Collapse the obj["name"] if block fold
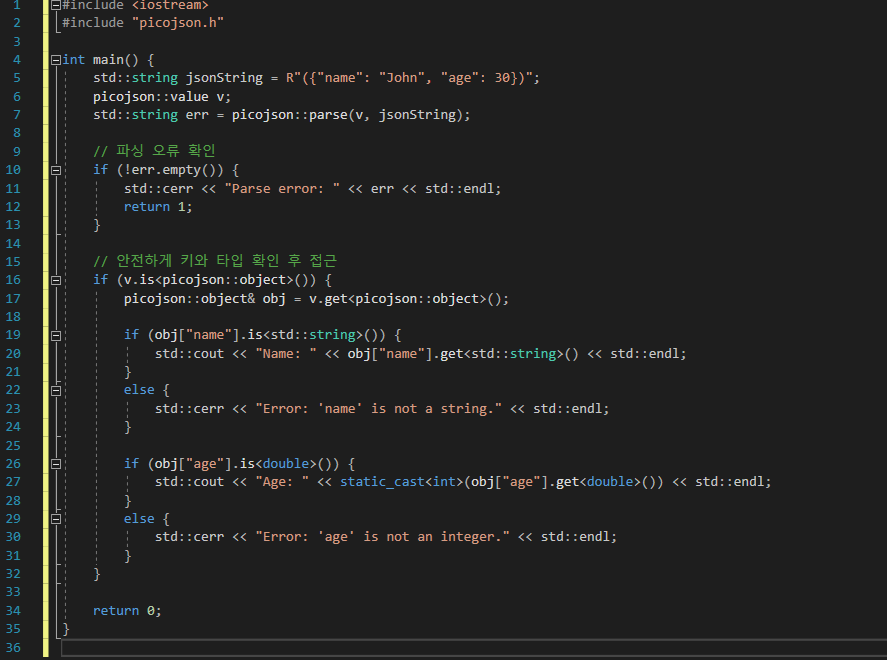Image resolution: width=887 pixels, height=660 pixels. pos(55,335)
